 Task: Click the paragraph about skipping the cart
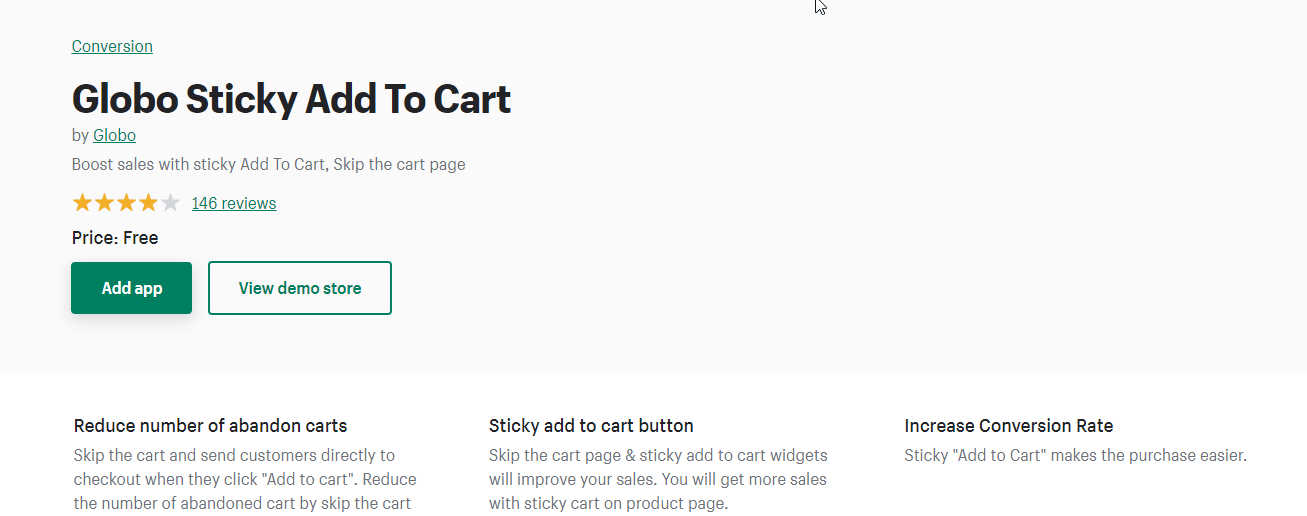[x=245, y=479]
